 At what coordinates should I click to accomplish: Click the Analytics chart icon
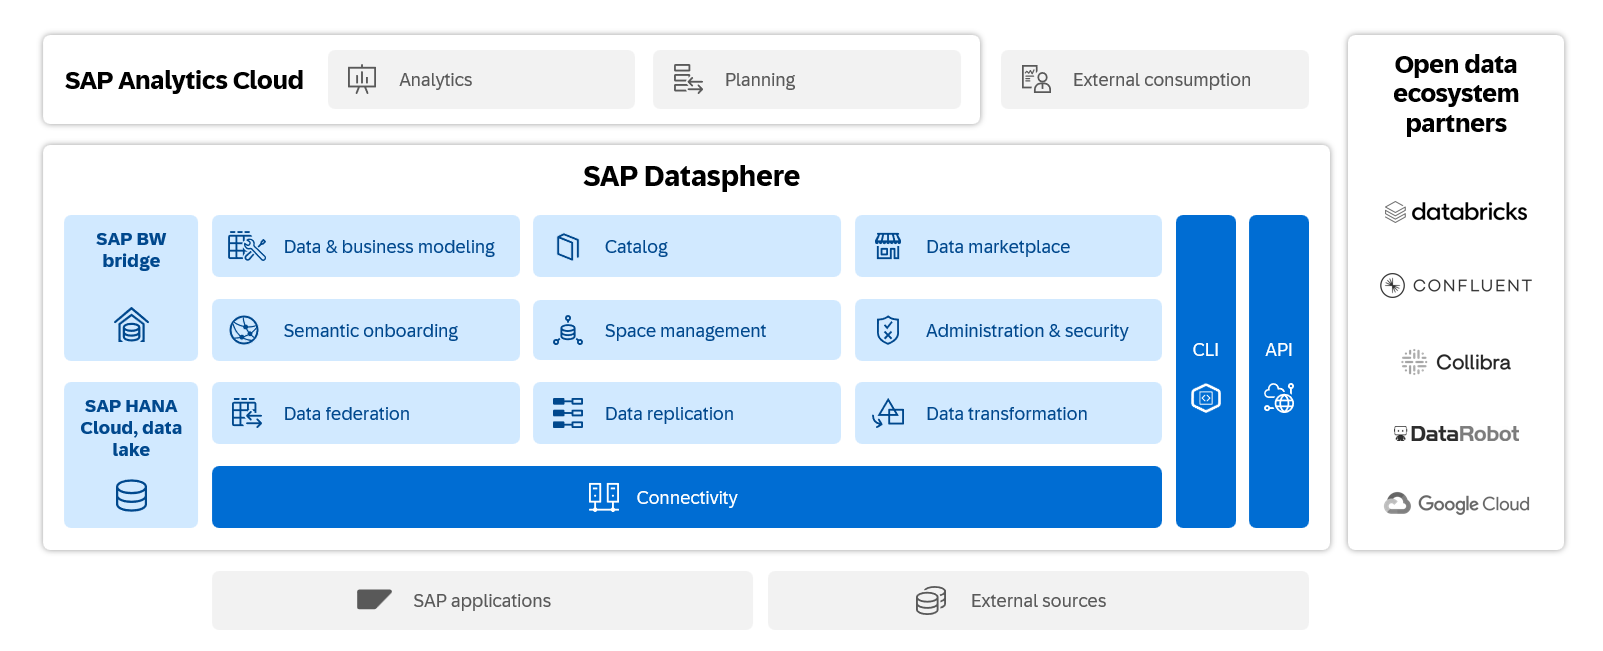pos(361,79)
